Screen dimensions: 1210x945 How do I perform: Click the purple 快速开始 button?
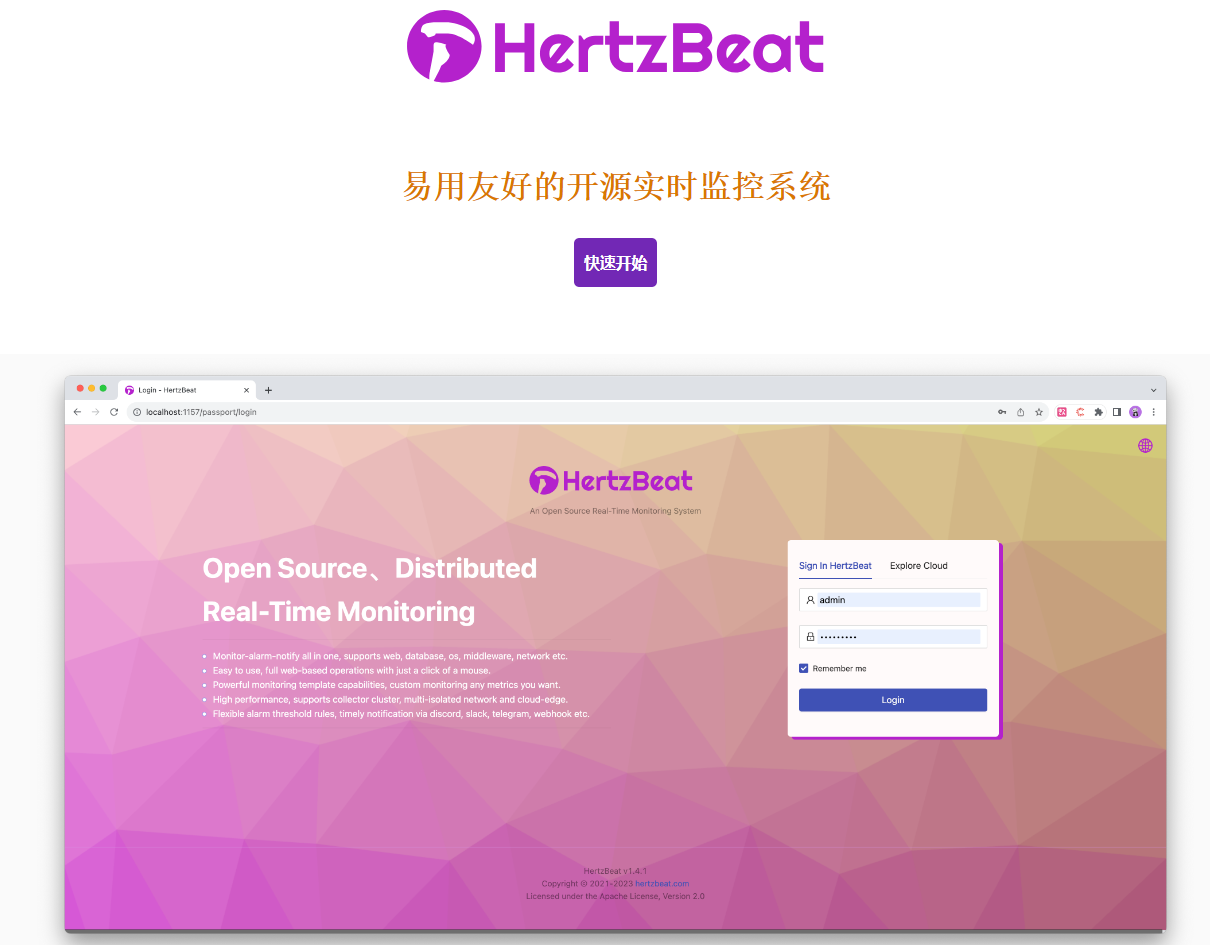point(615,263)
